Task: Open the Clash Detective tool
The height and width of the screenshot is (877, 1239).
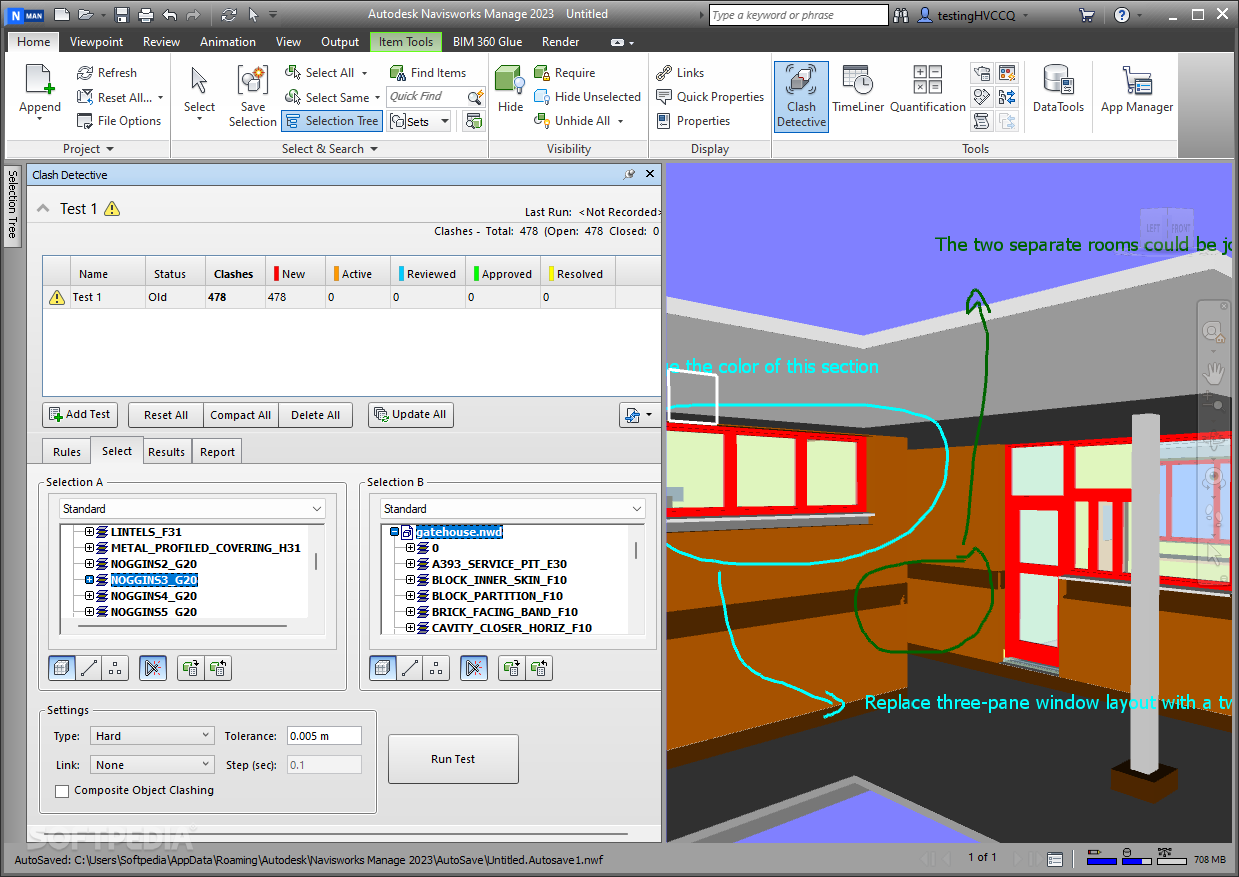Action: click(x=801, y=96)
